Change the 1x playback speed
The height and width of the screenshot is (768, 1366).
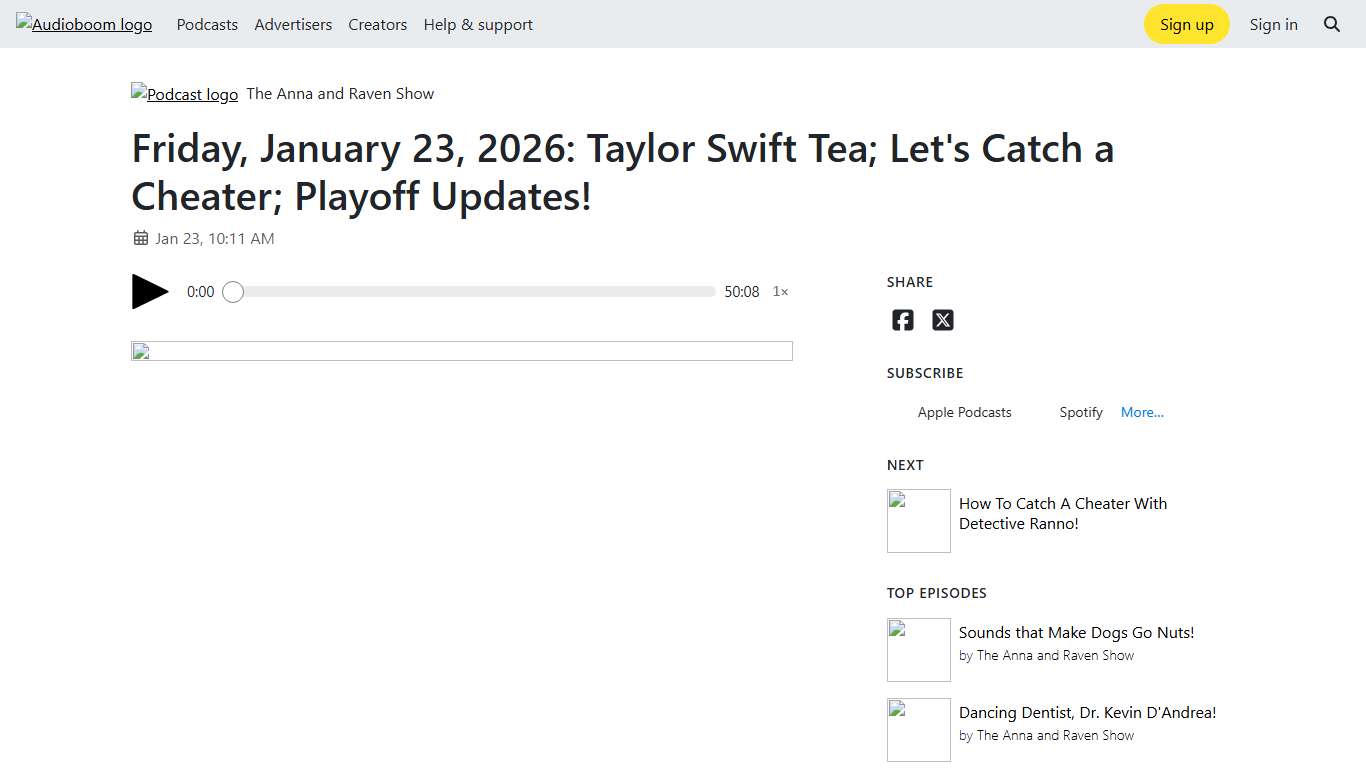pos(780,291)
